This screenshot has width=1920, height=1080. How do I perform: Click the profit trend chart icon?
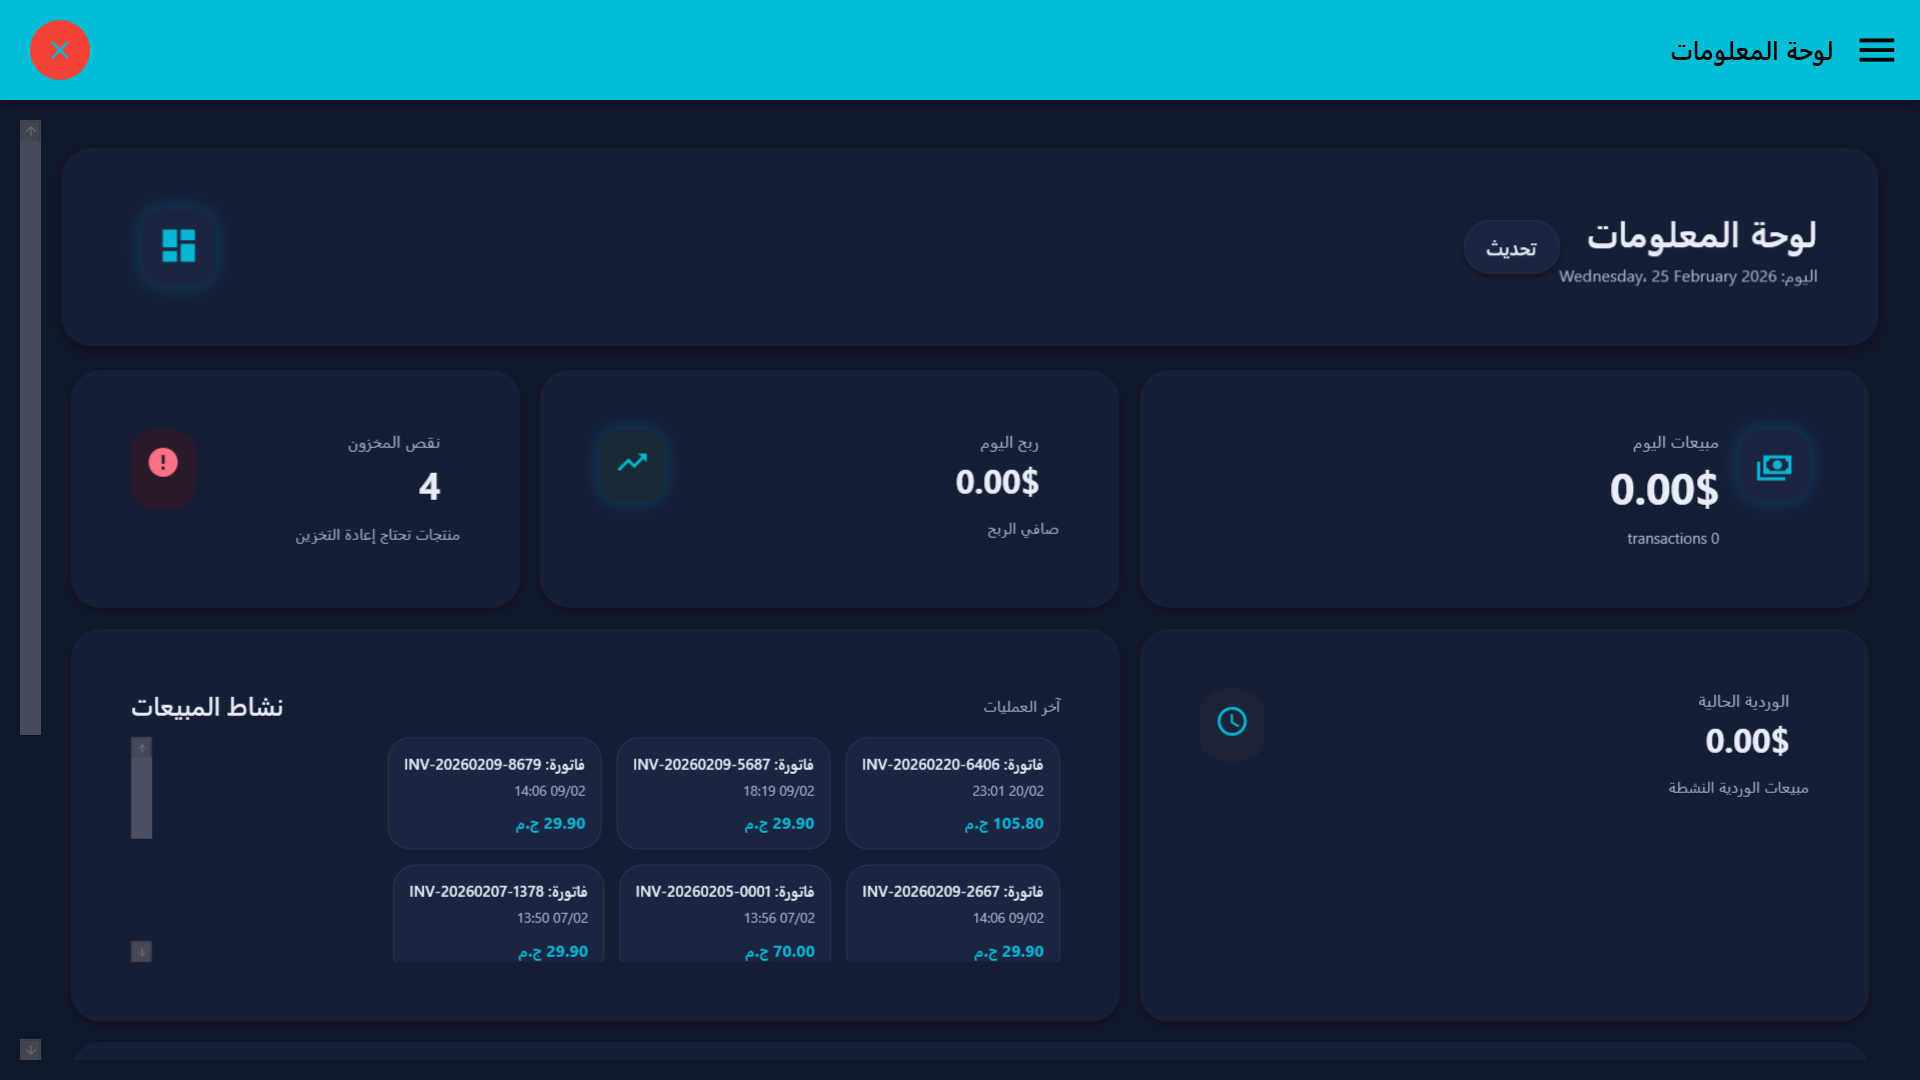pos(631,464)
